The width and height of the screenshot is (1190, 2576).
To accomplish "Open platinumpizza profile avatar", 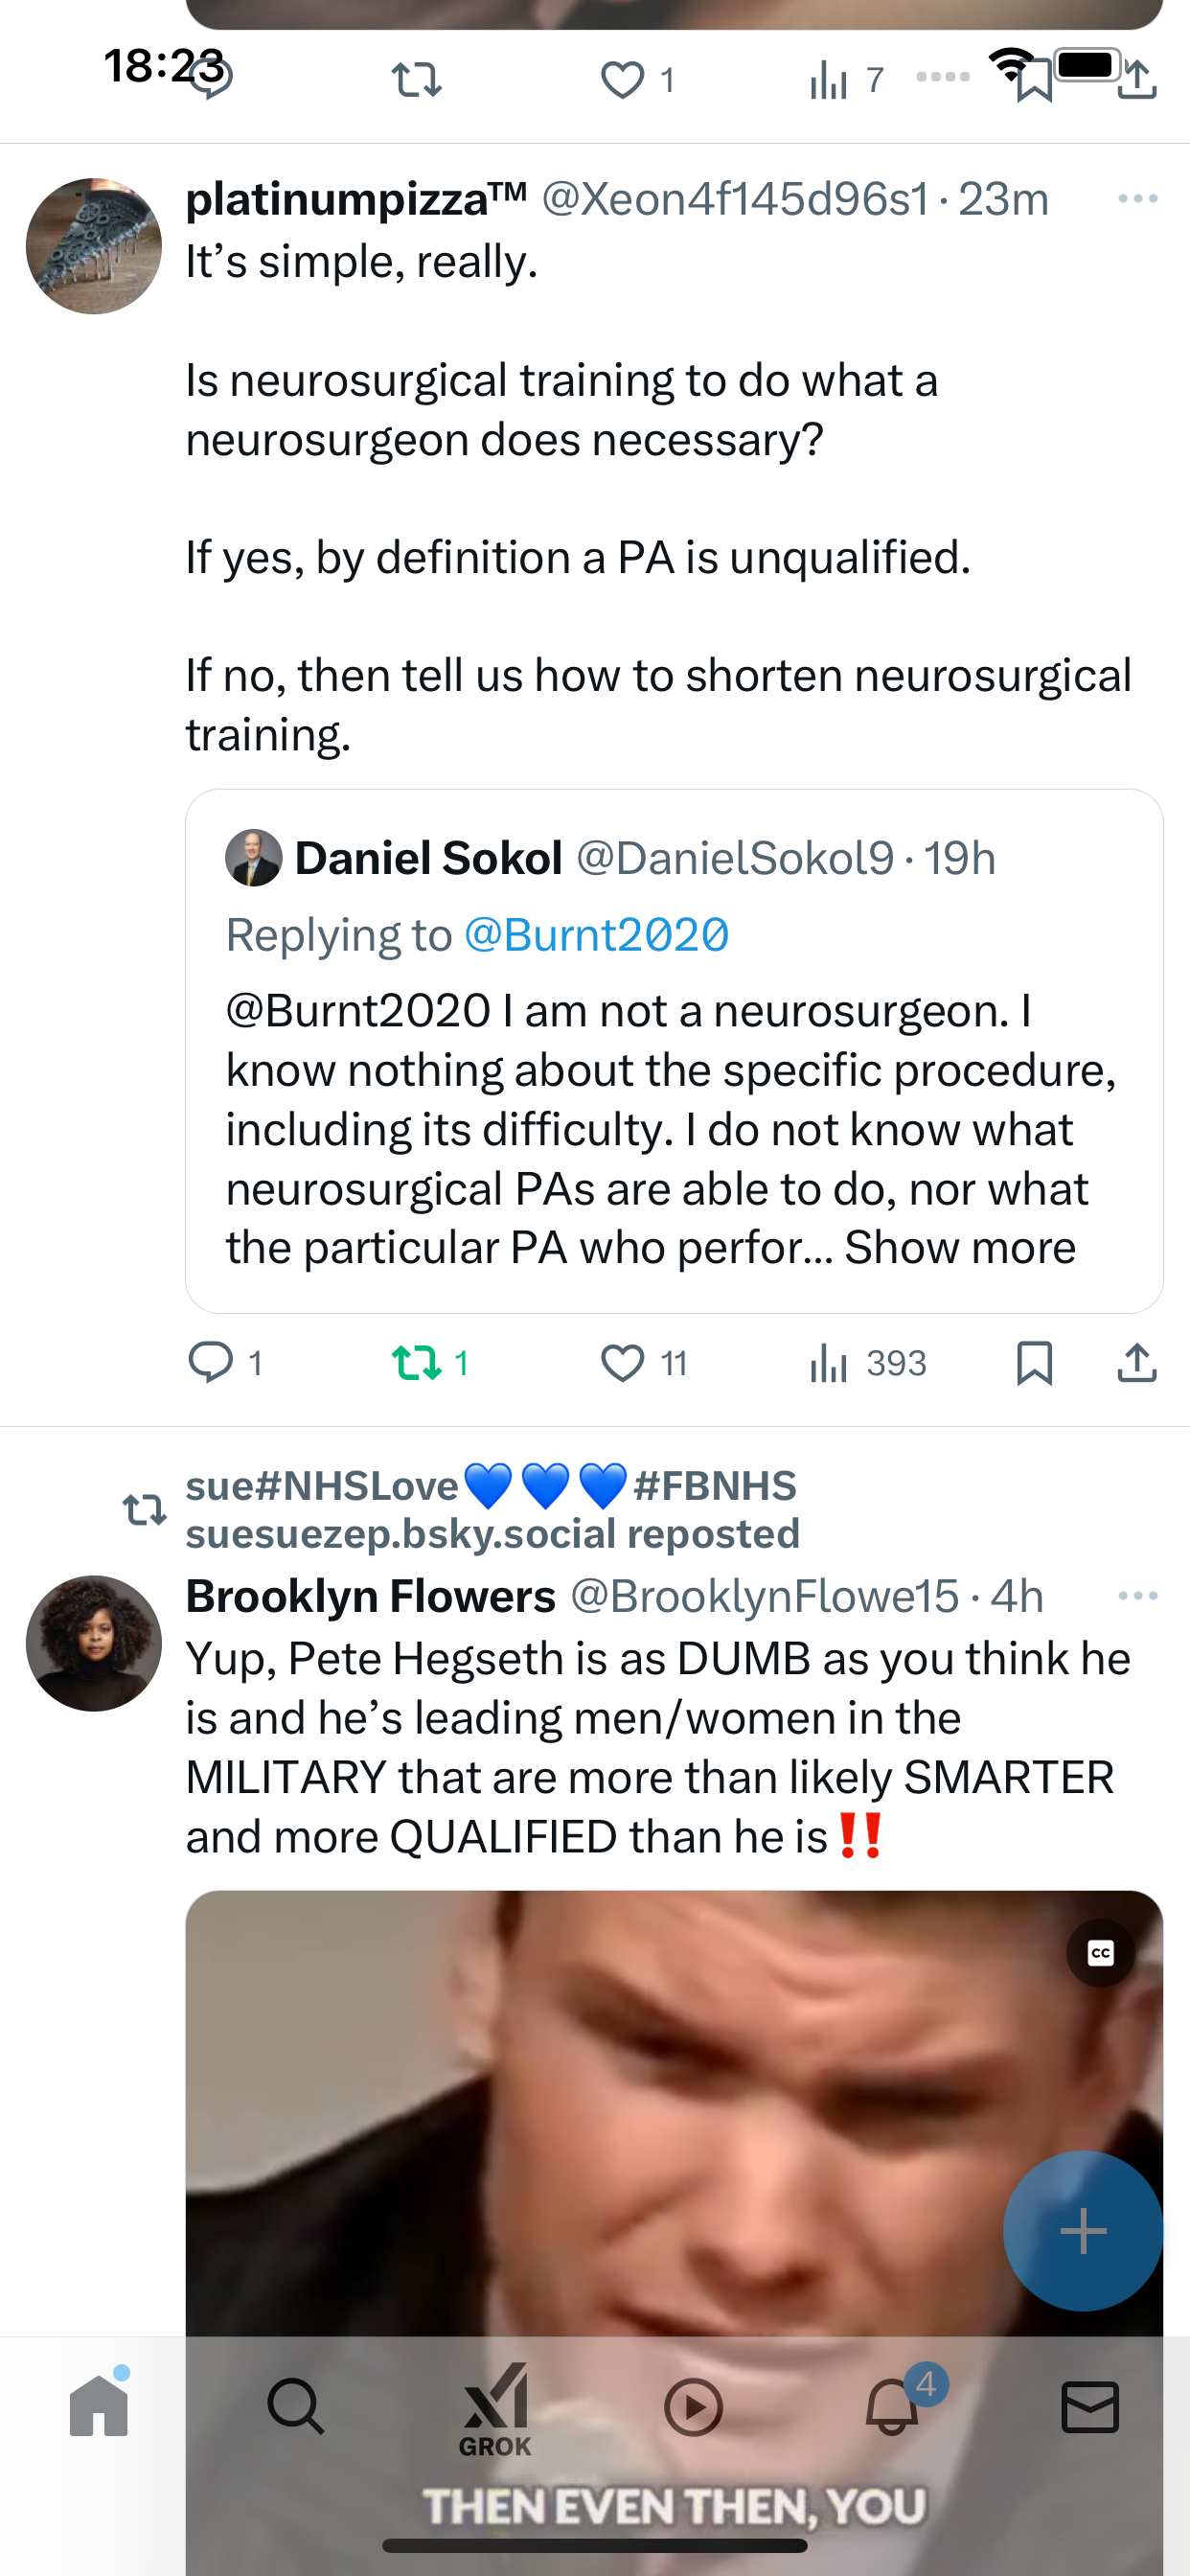I will 94,246.
